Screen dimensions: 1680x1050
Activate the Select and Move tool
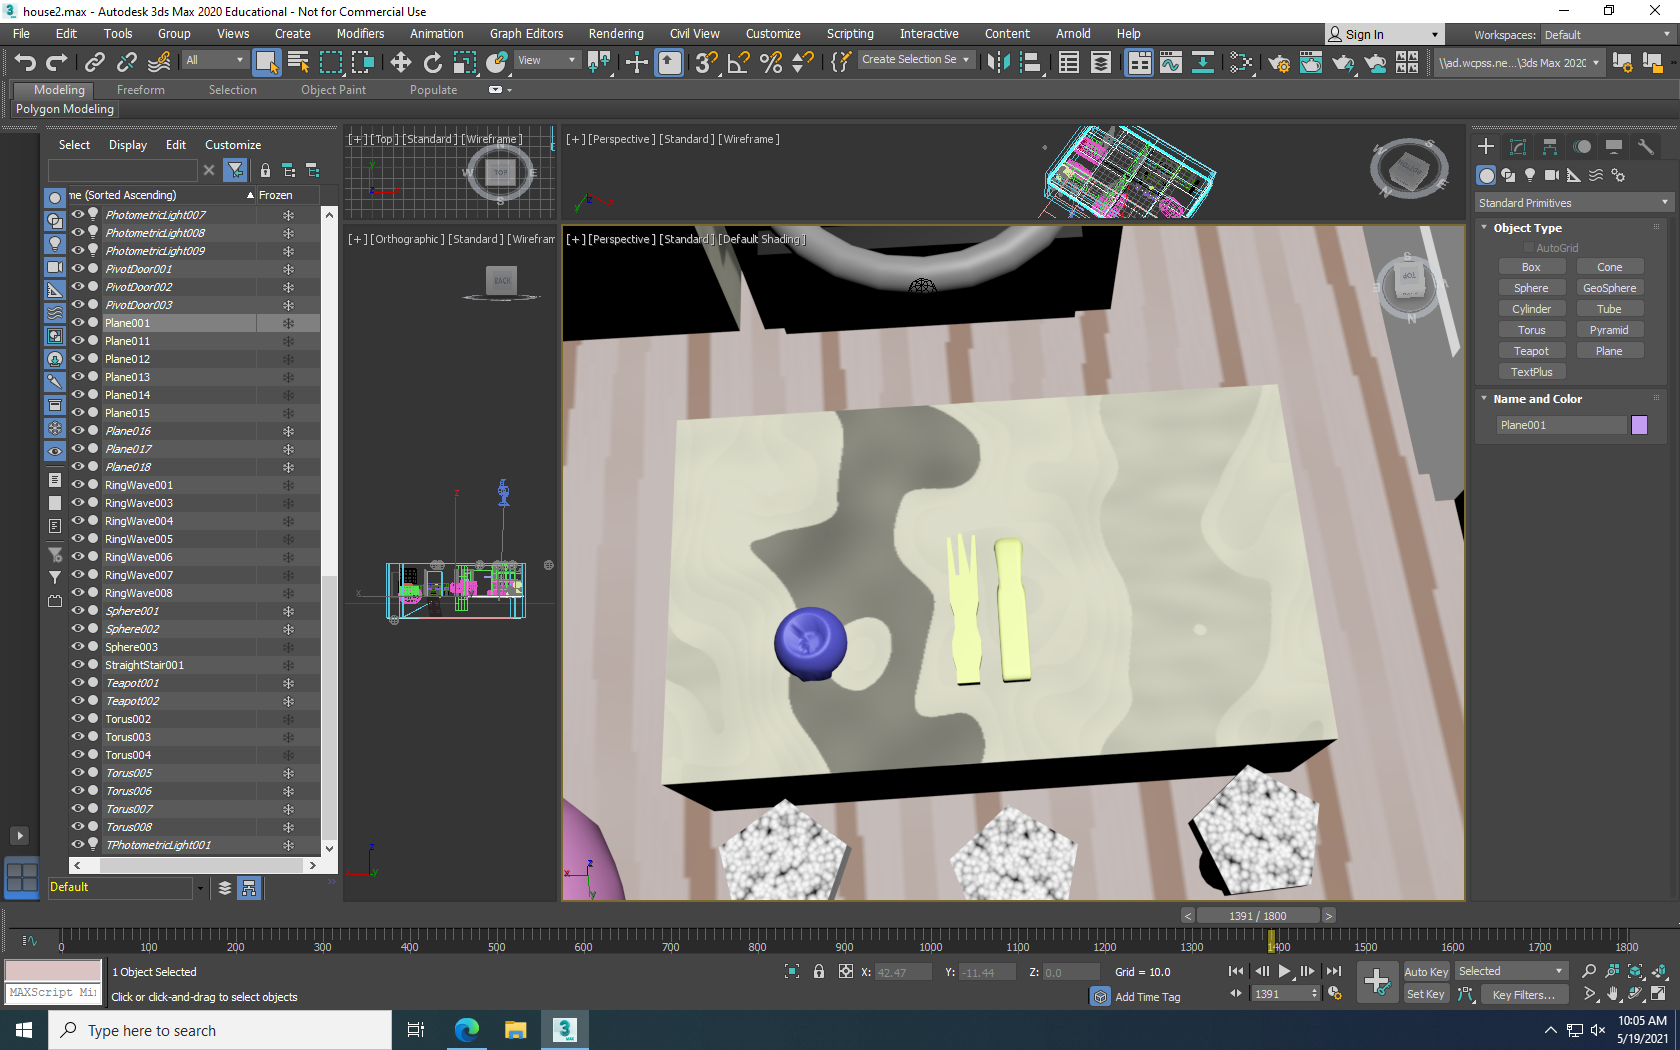[401, 62]
